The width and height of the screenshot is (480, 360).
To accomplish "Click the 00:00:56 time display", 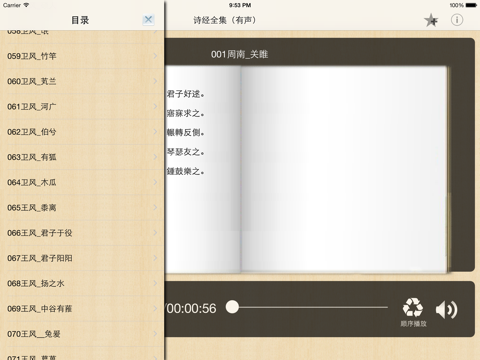I will click(191, 308).
